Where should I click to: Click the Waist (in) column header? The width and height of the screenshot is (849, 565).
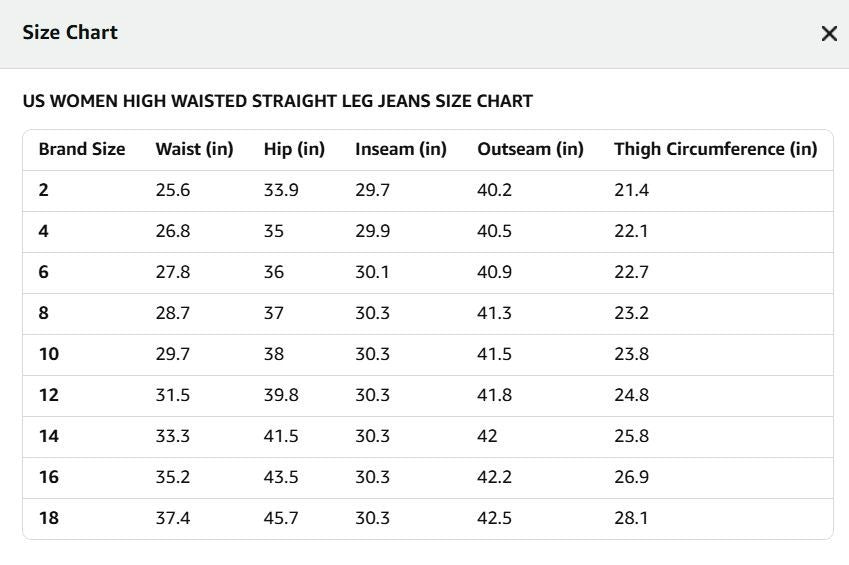point(194,149)
